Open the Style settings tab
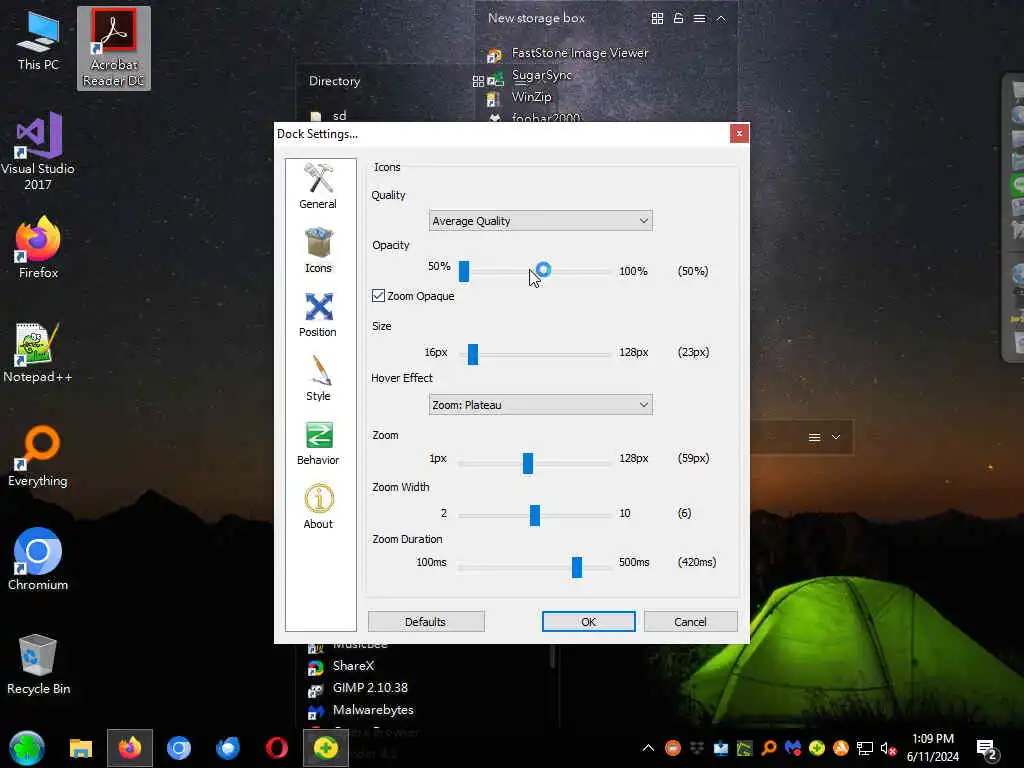Image resolution: width=1024 pixels, height=768 pixels. pos(318,378)
